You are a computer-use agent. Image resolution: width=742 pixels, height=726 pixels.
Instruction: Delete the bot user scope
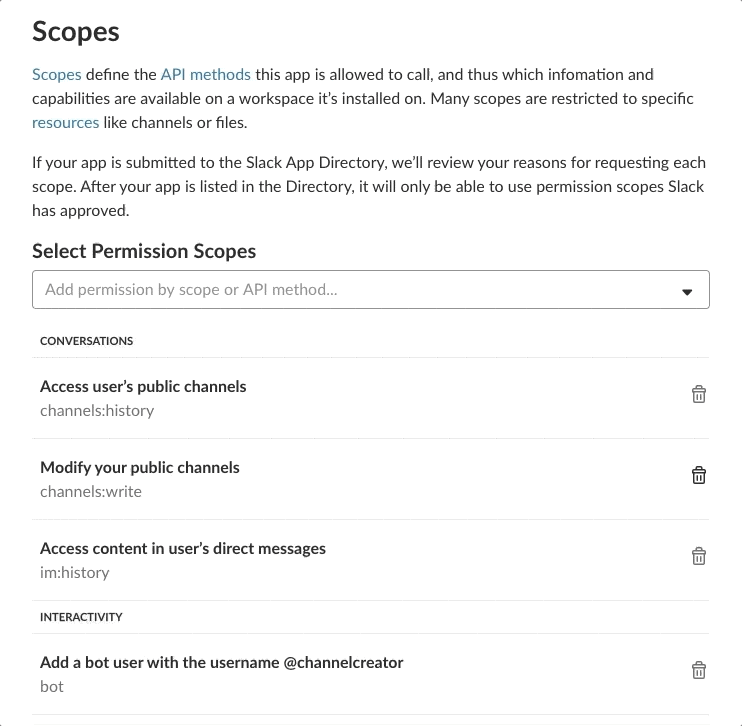699,670
